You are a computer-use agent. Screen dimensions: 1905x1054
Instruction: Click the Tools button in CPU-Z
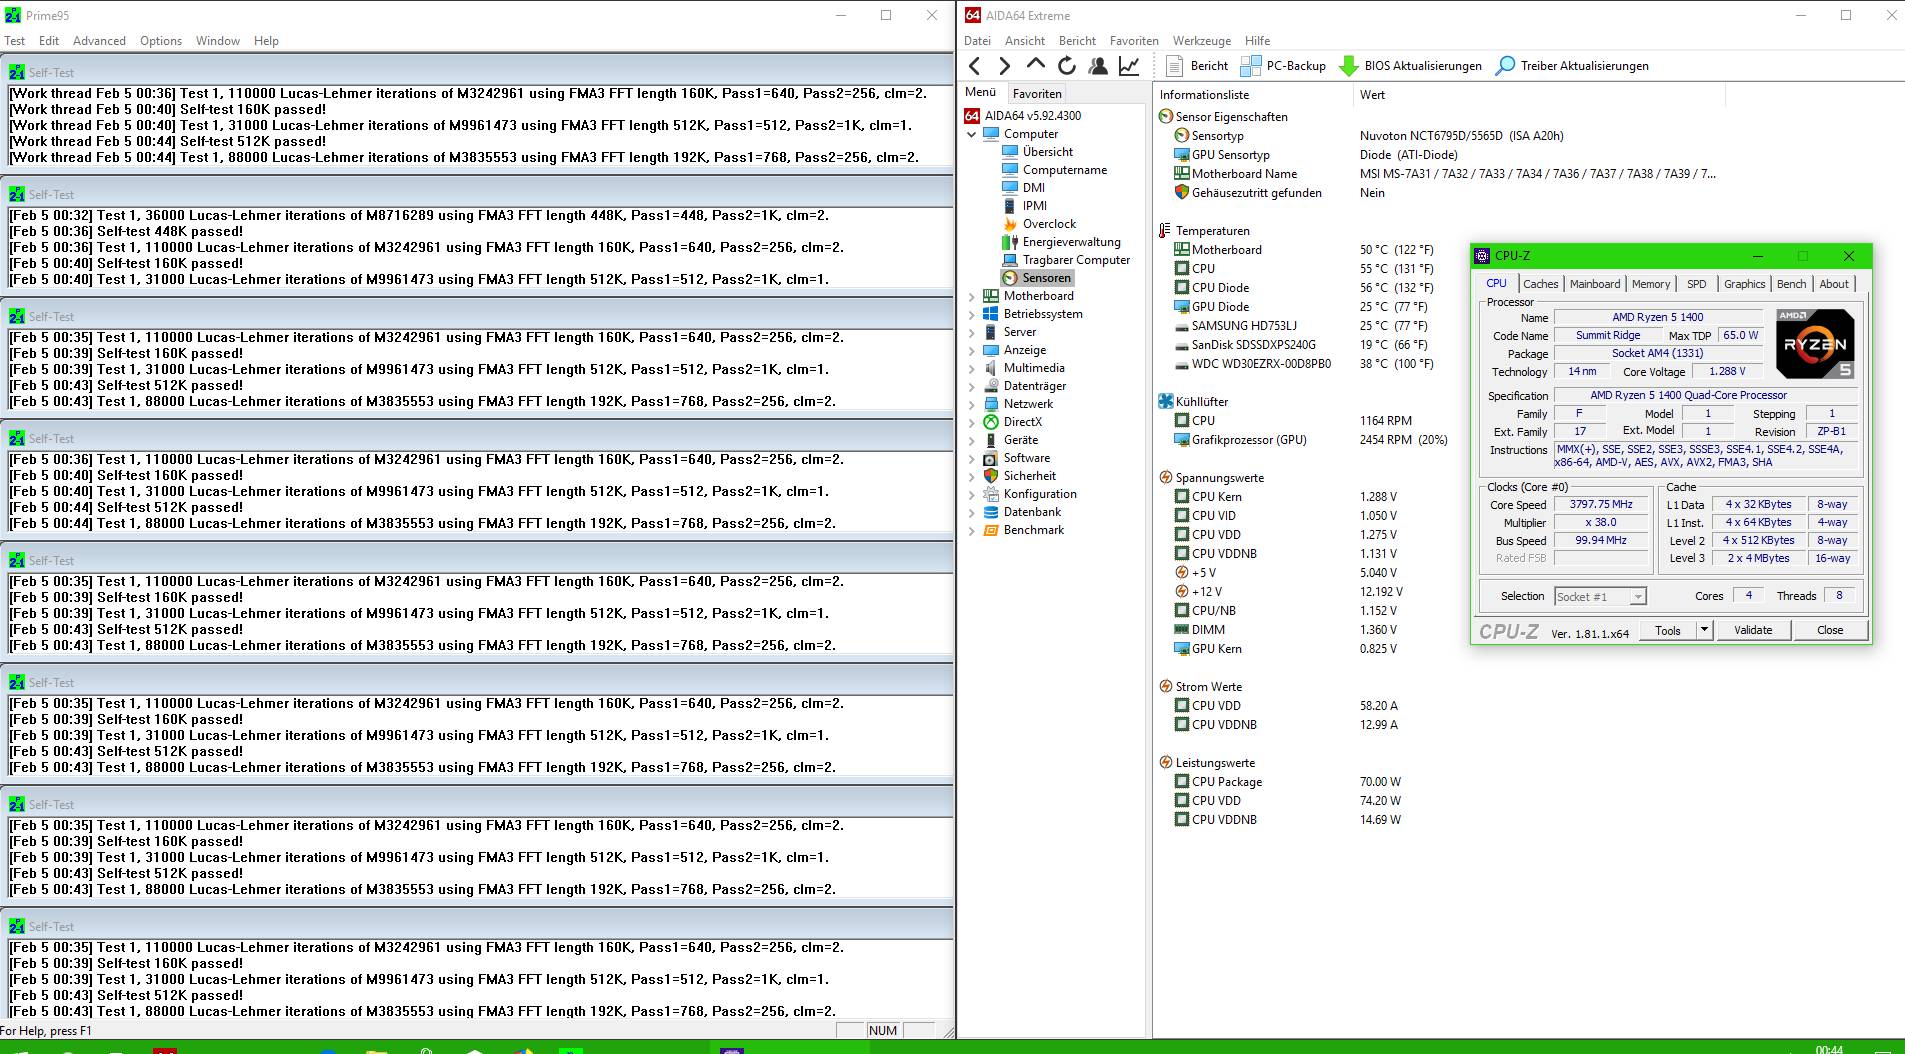1668,630
